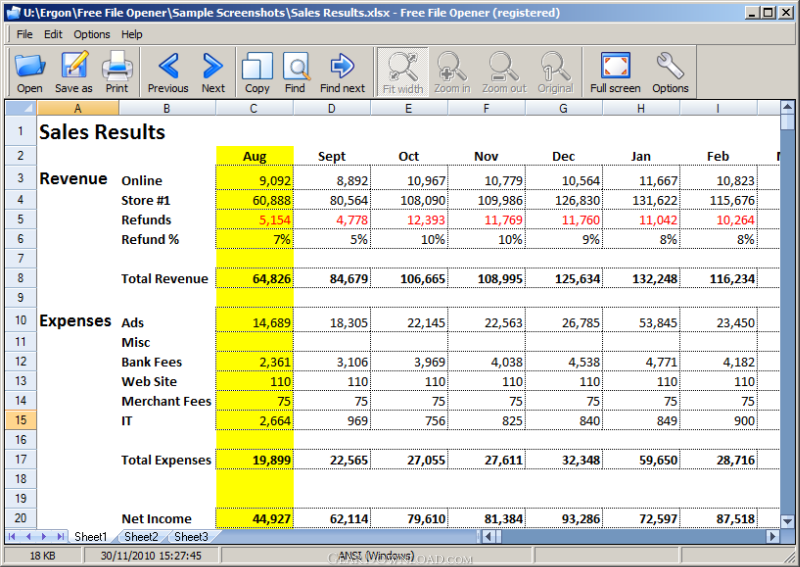Image resolution: width=800 pixels, height=567 pixels.
Task: Switch to Full screen view
Action: 615,72
